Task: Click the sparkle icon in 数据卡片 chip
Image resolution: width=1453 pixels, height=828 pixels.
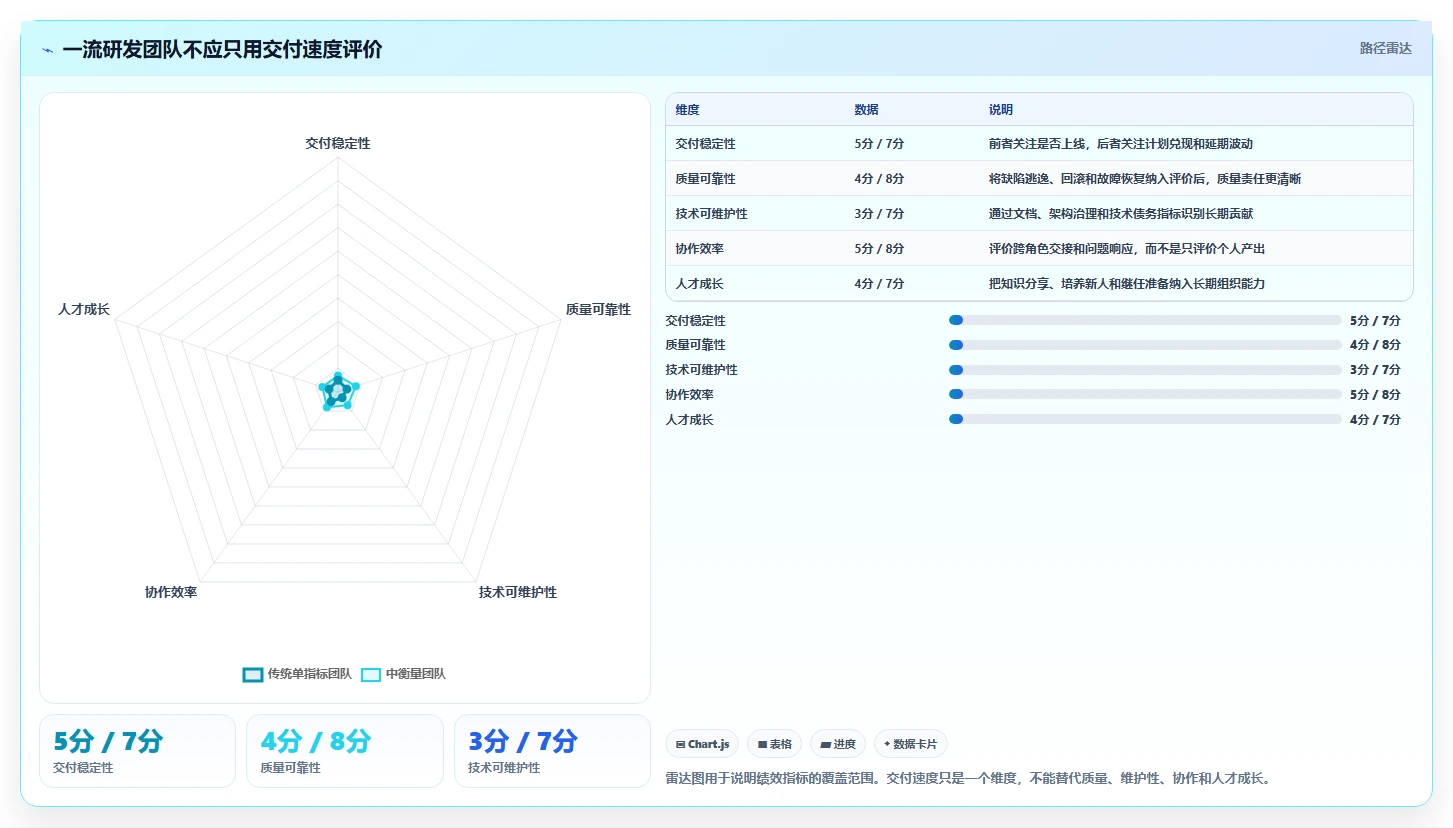Action: pyautogui.click(x=887, y=744)
